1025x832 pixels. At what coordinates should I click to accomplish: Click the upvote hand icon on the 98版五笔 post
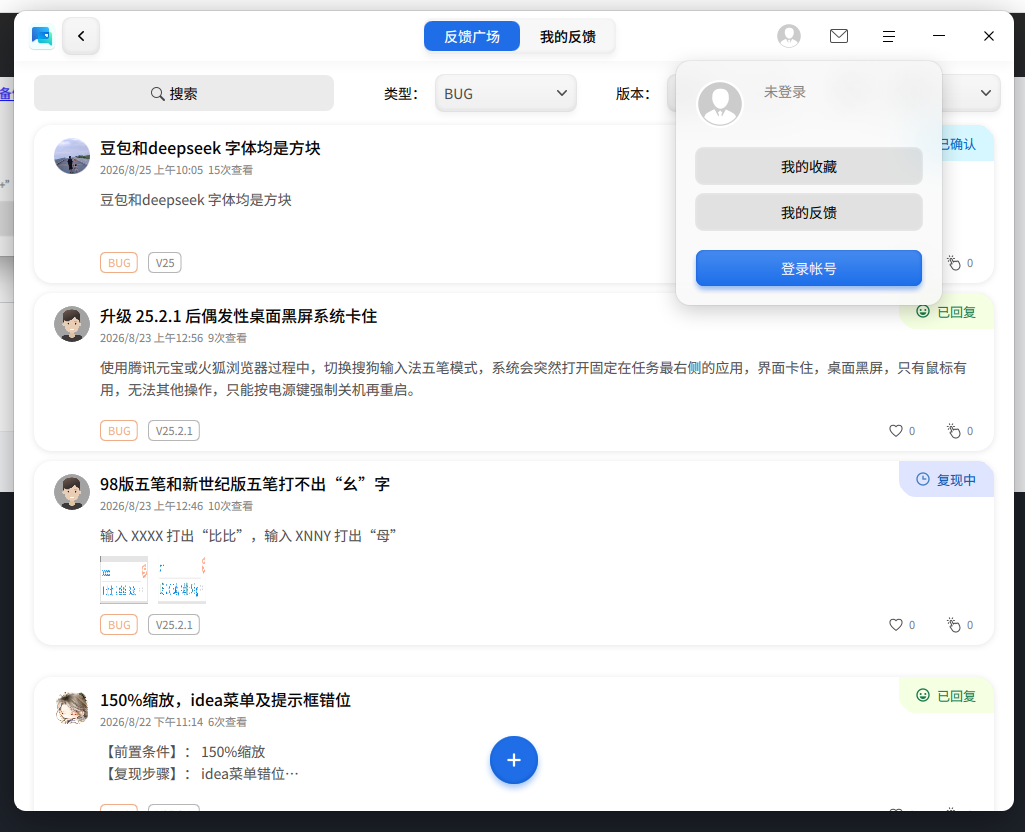coord(954,625)
